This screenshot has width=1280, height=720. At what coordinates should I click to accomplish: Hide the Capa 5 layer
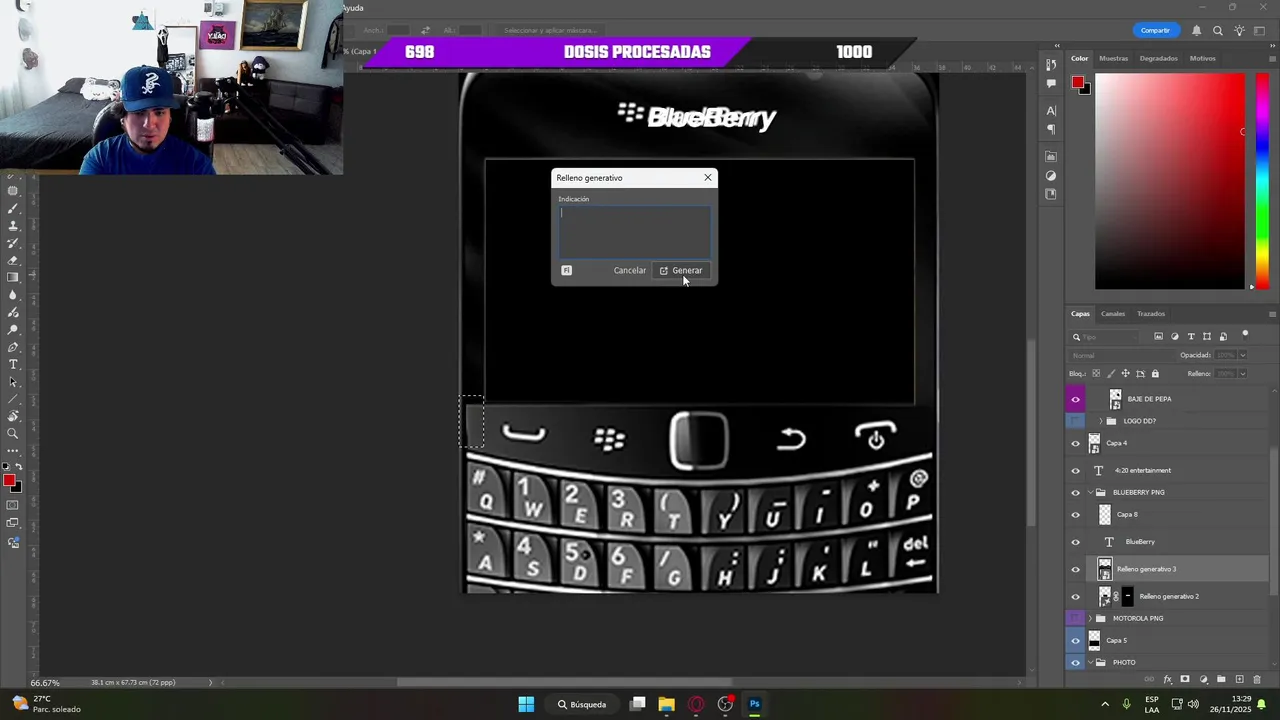coord(1076,641)
